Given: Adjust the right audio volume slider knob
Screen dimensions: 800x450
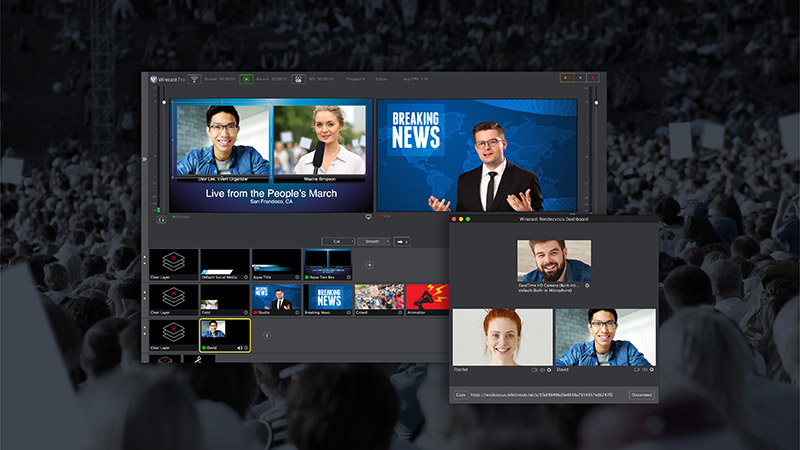Looking at the screenshot, I should click(x=596, y=103).
